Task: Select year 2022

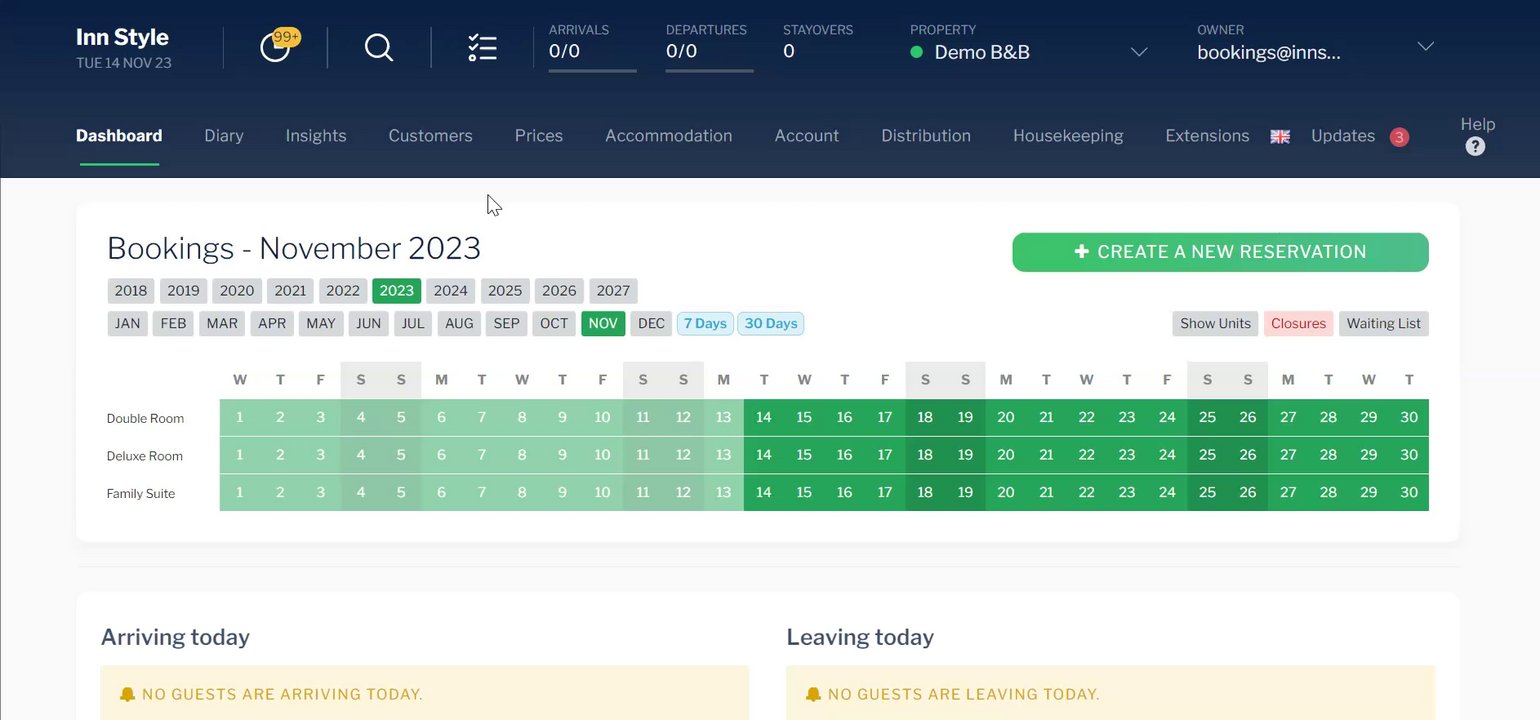Action: point(343,291)
